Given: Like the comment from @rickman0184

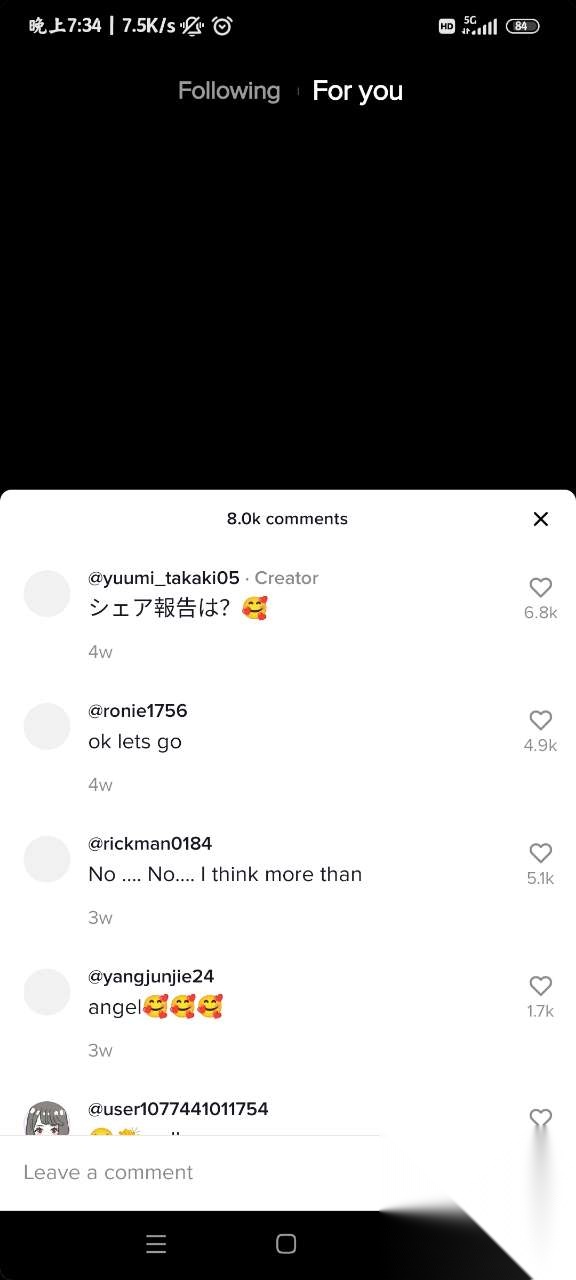Looking at the screenshot, I should coord(540,854).
